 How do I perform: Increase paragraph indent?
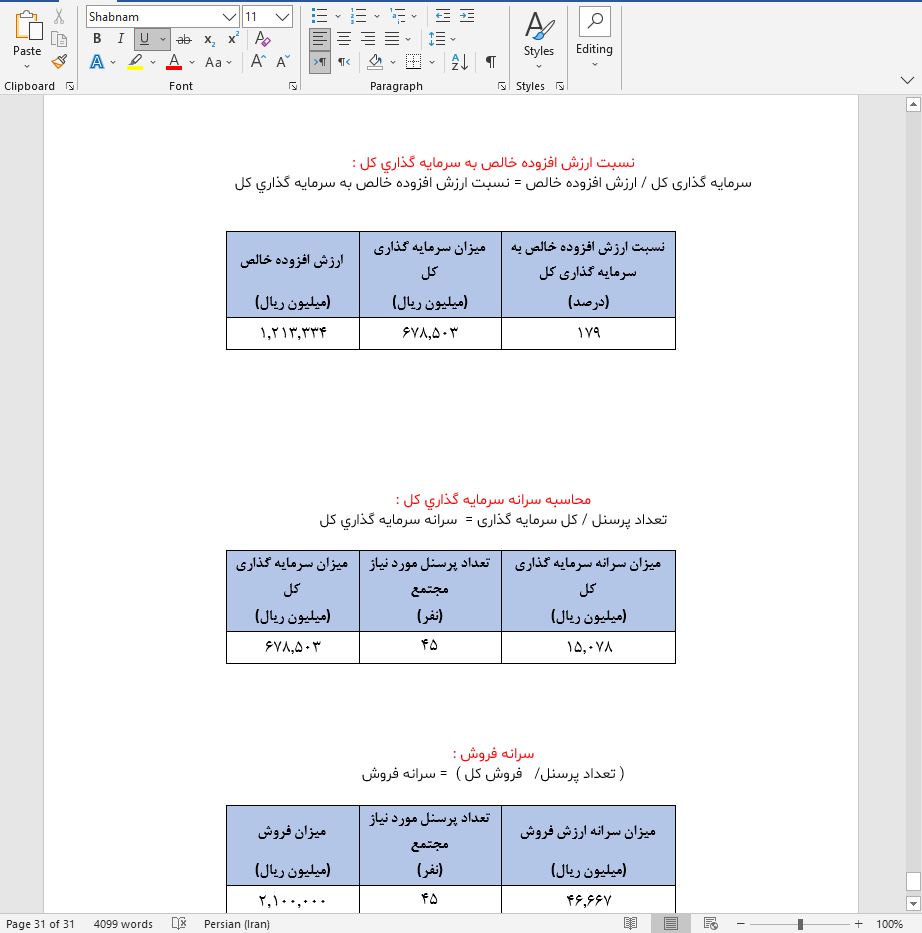(x=467, y=16)
